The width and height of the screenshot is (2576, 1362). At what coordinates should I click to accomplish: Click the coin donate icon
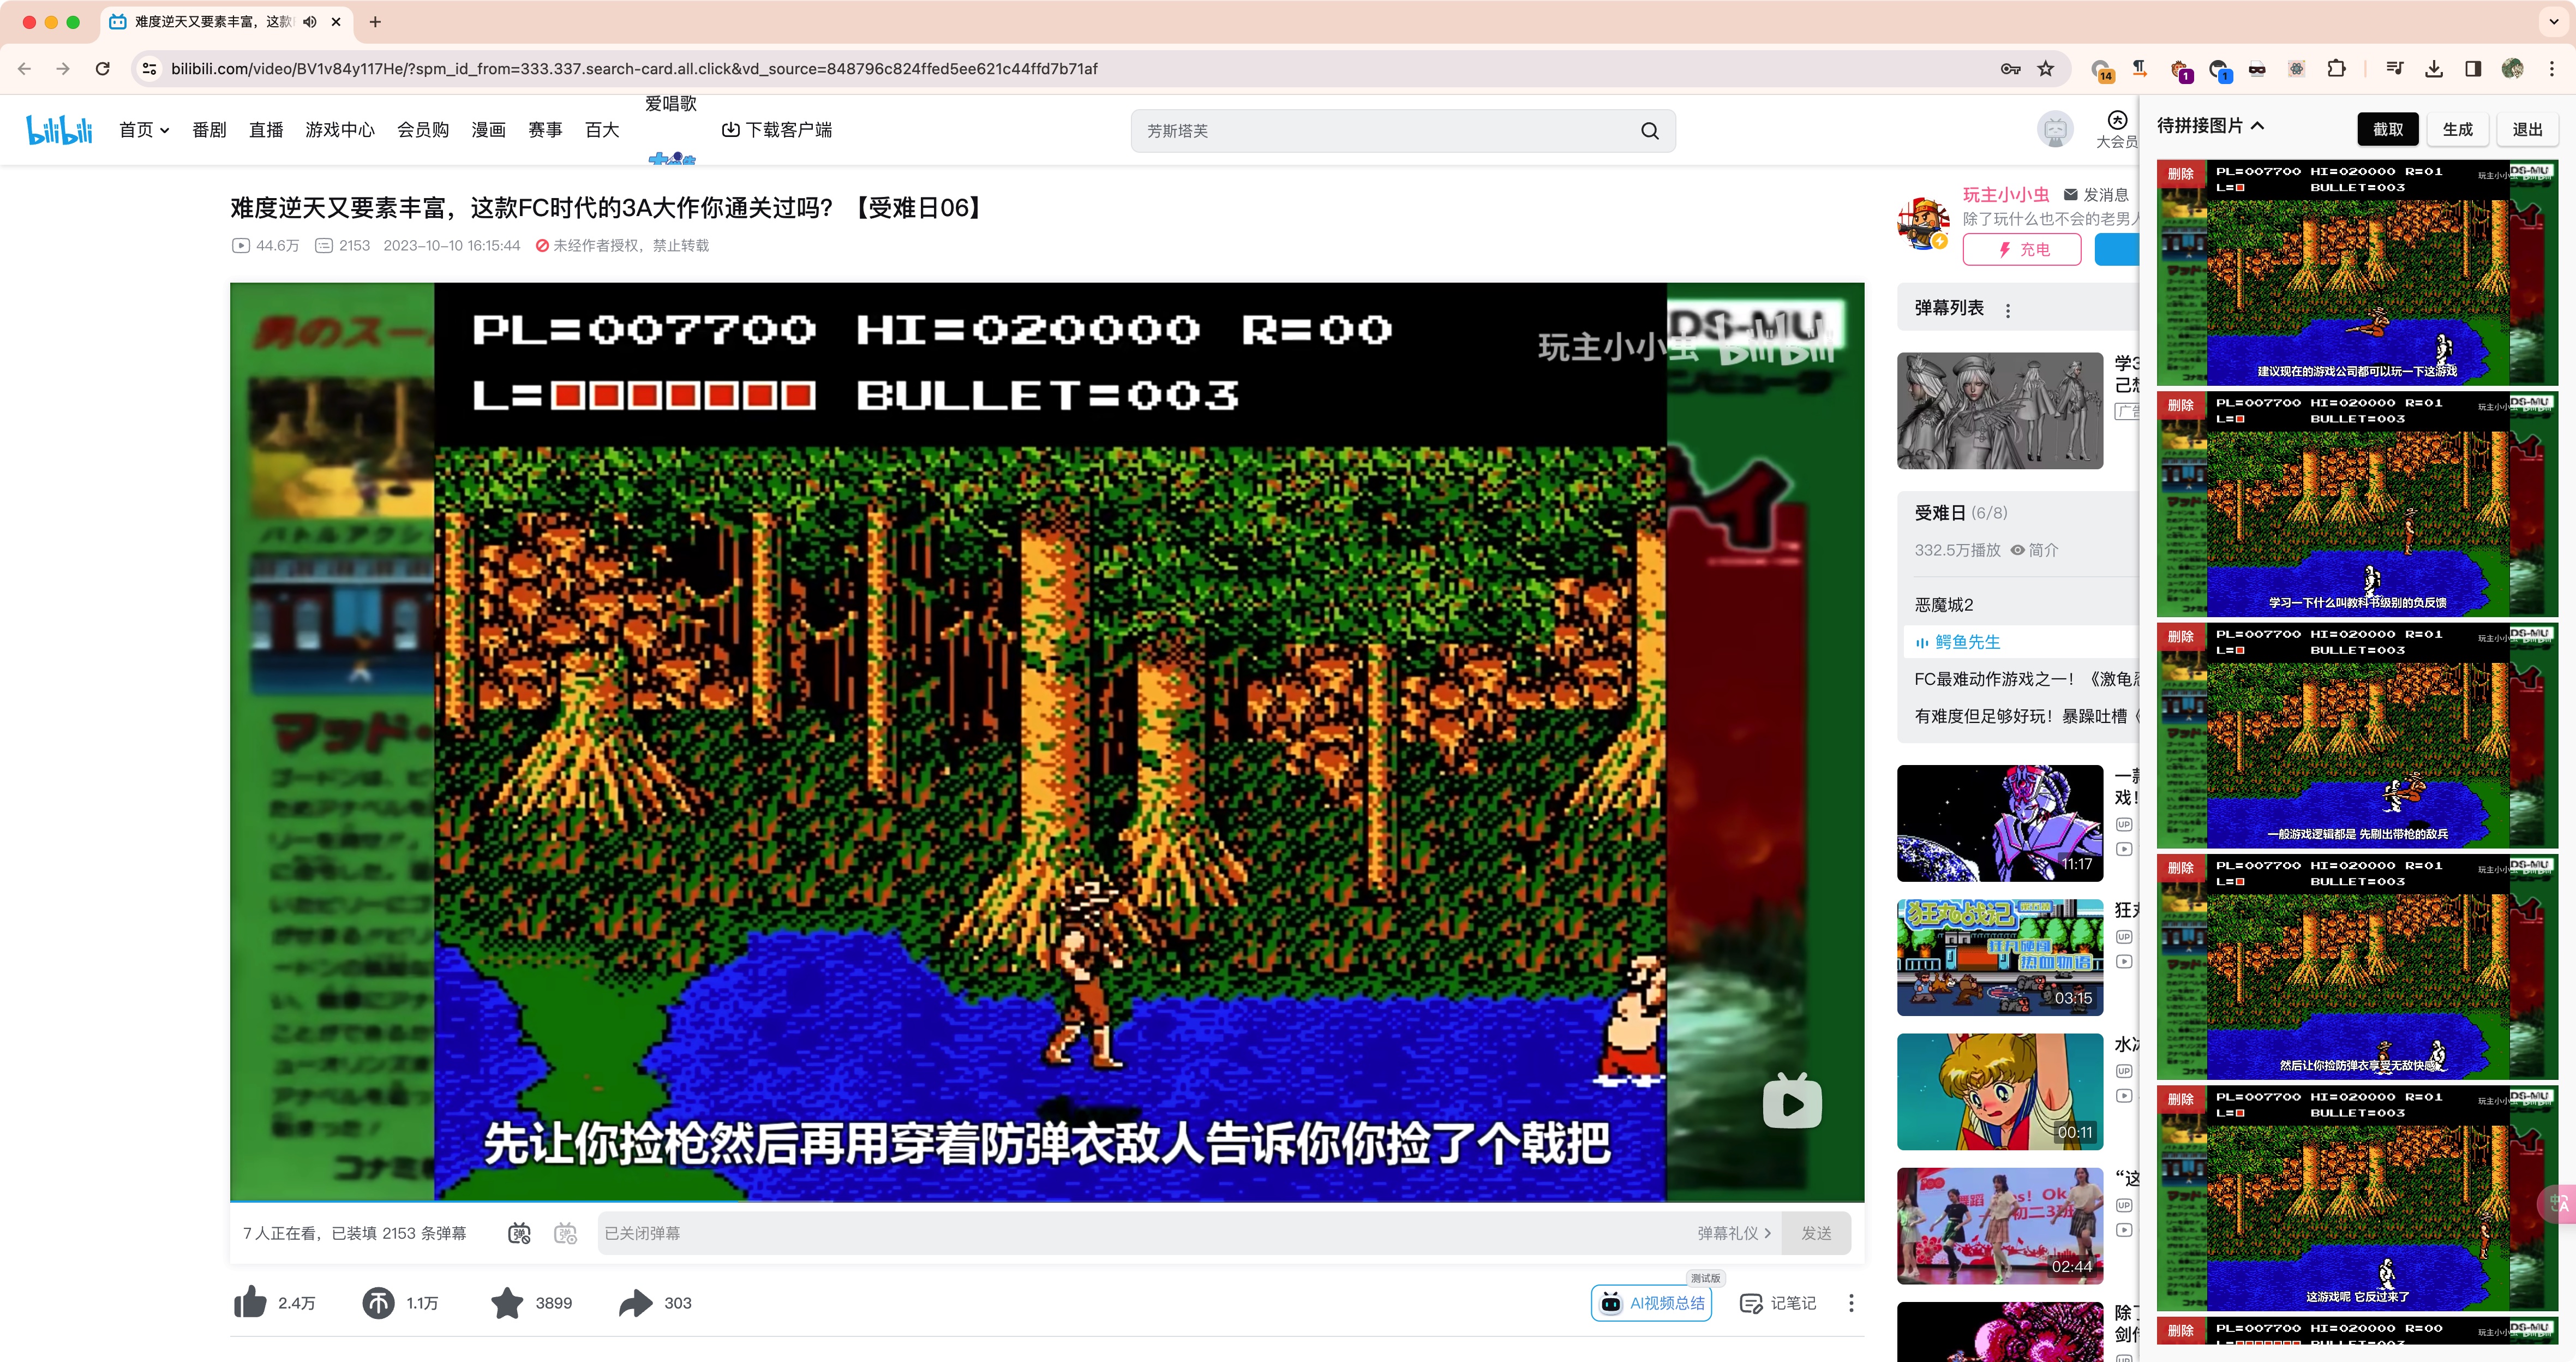(378, 1302)
